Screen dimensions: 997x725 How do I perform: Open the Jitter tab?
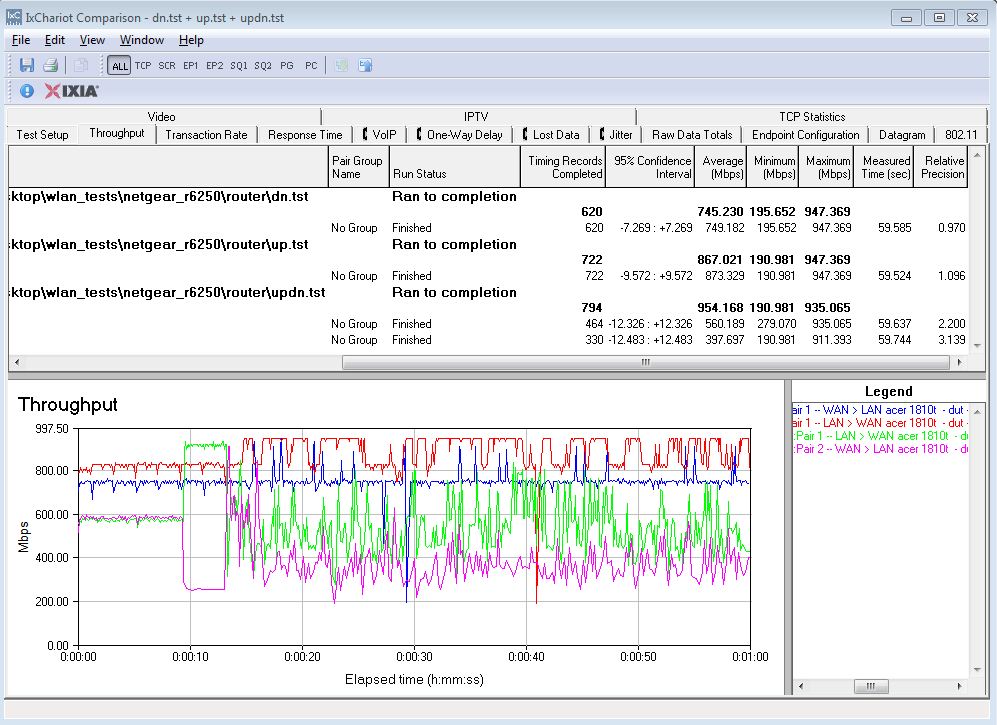[616, 135]
